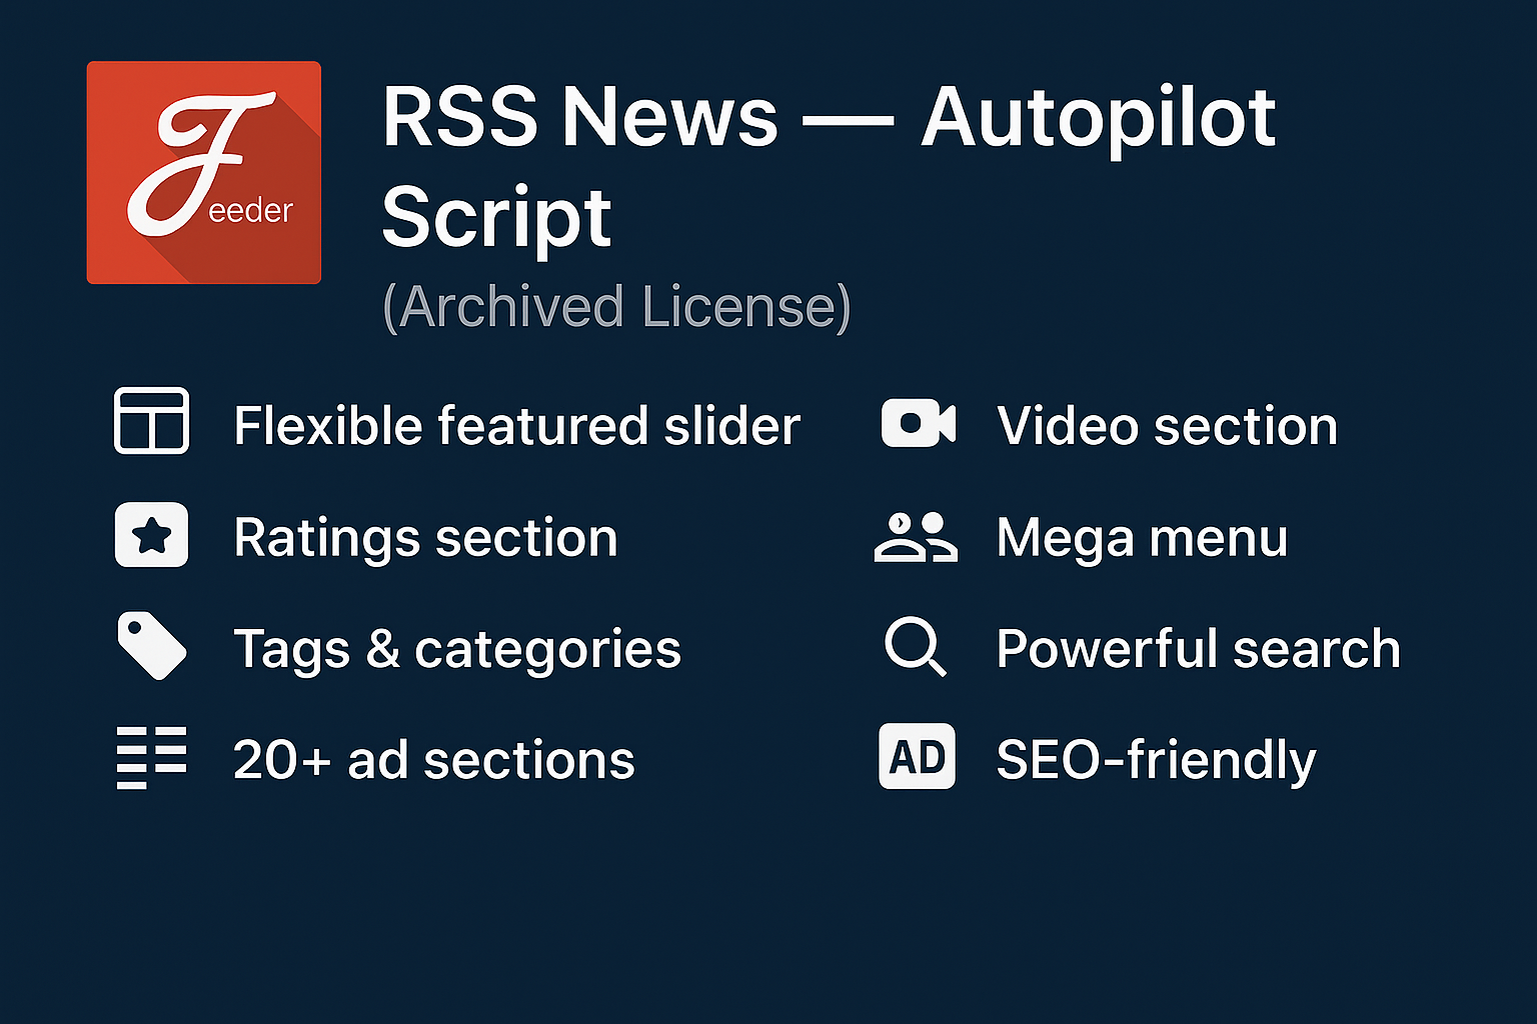Click the "Ratings section" text
The image size is (1537, 1024).
pos(426,538)
